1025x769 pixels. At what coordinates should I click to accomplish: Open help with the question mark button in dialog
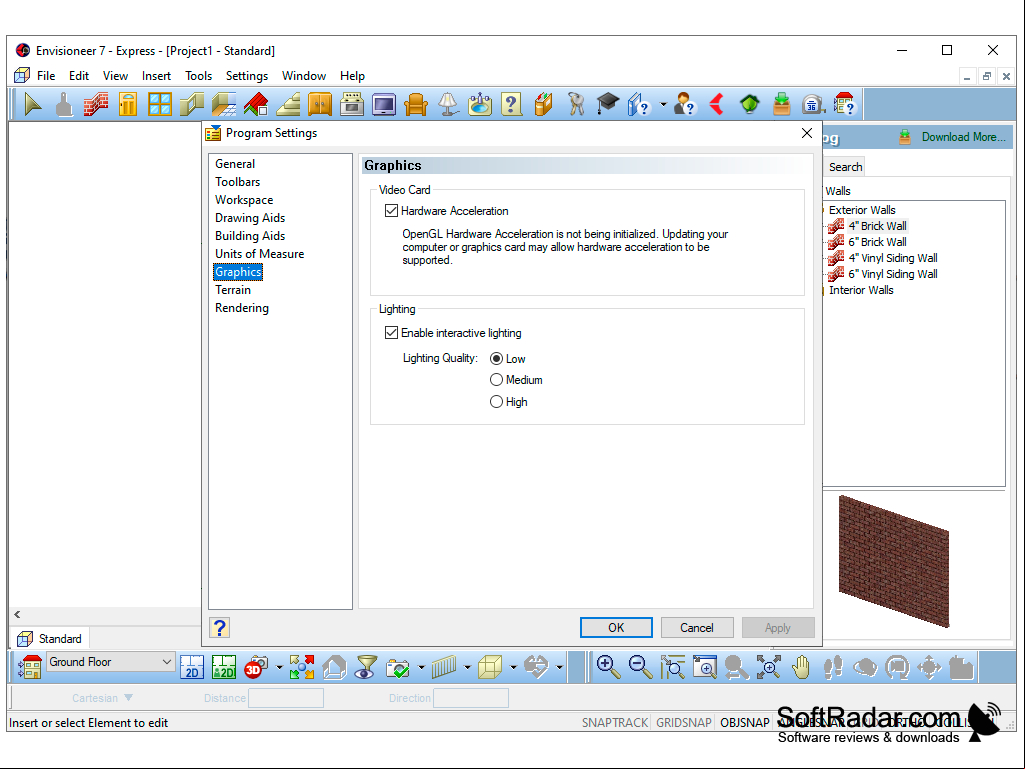pyautogui.click(x=220, y=628)
